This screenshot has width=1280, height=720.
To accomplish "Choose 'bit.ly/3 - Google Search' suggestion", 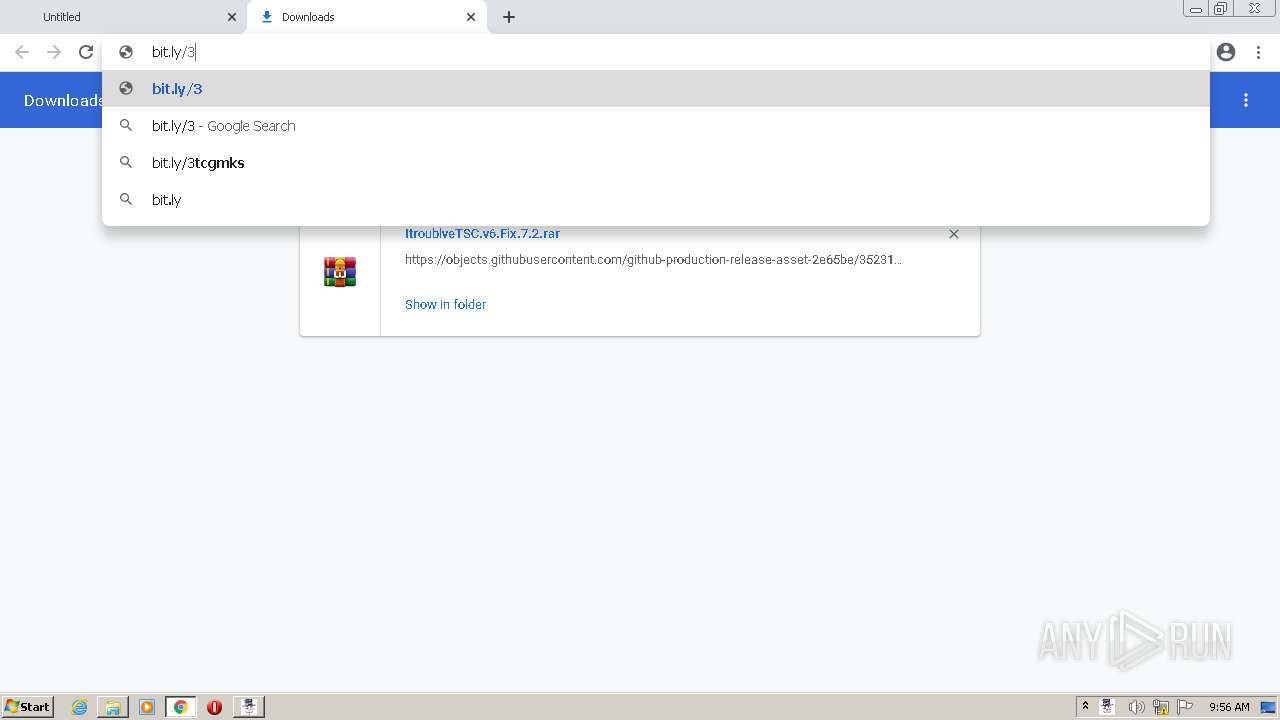I will [x=656, y=126].
